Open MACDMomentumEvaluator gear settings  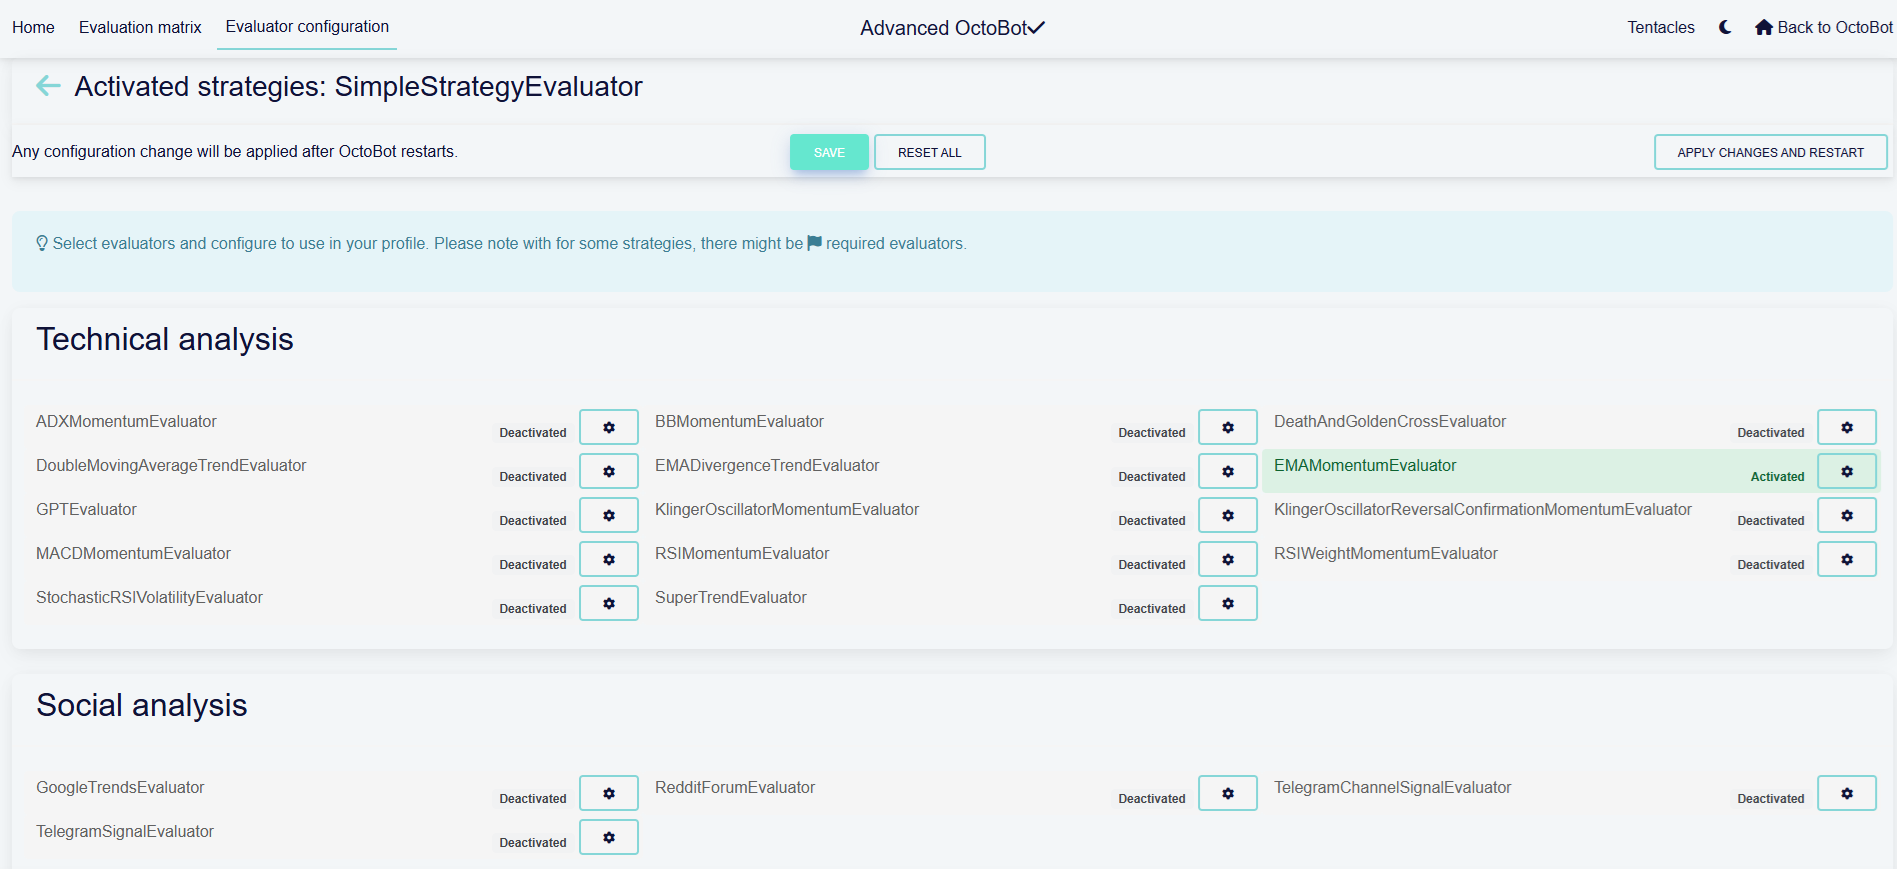click(x=609, y=559)
